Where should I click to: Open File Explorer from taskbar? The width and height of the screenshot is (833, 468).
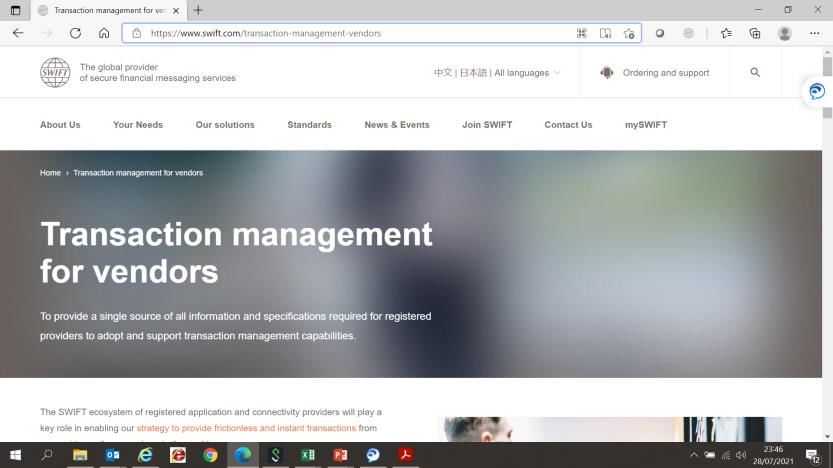tap(80, 455)
